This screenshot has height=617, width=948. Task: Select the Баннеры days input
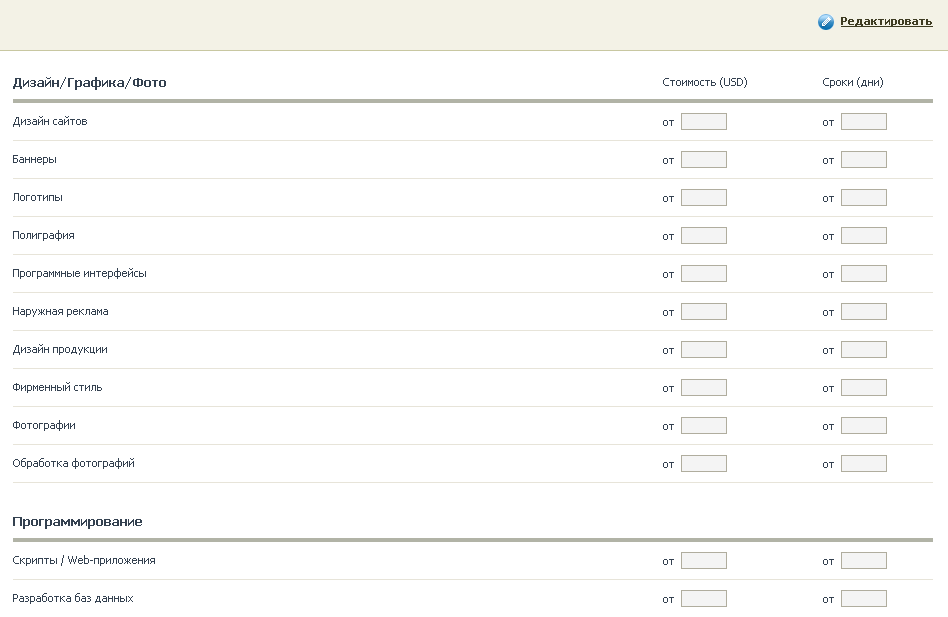[x=864, y=160]
